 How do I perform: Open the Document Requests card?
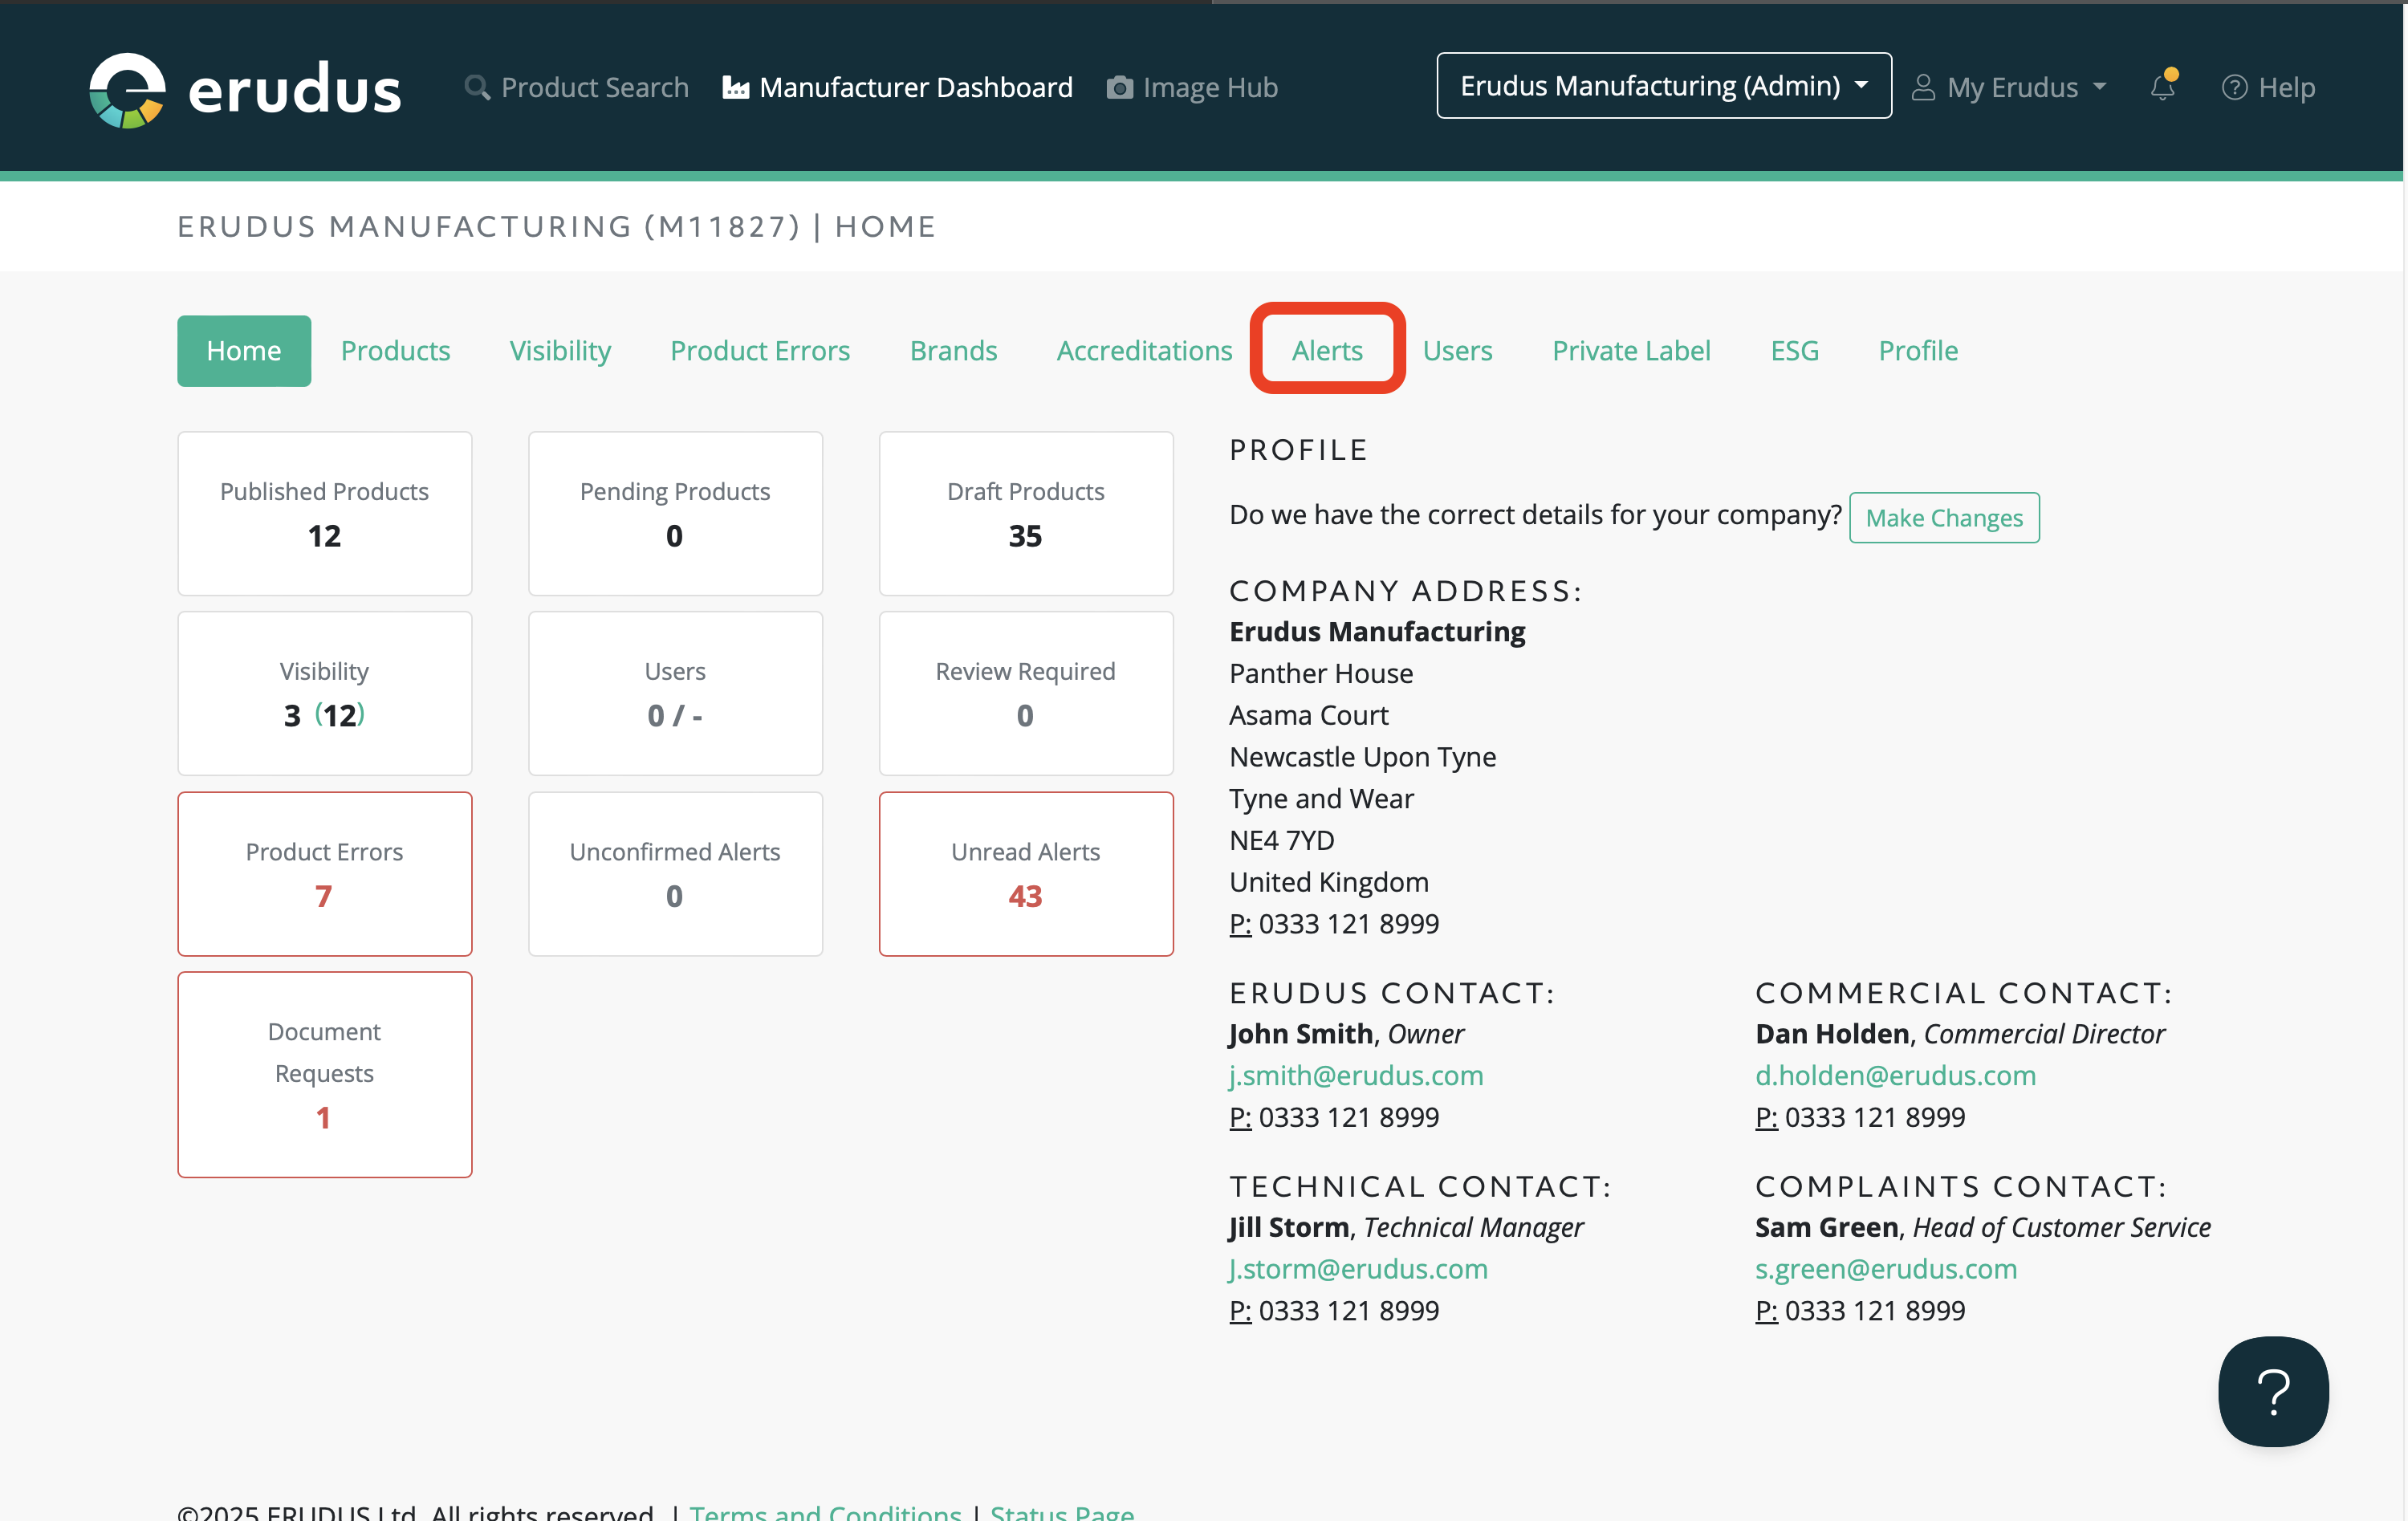[324, 1074]
